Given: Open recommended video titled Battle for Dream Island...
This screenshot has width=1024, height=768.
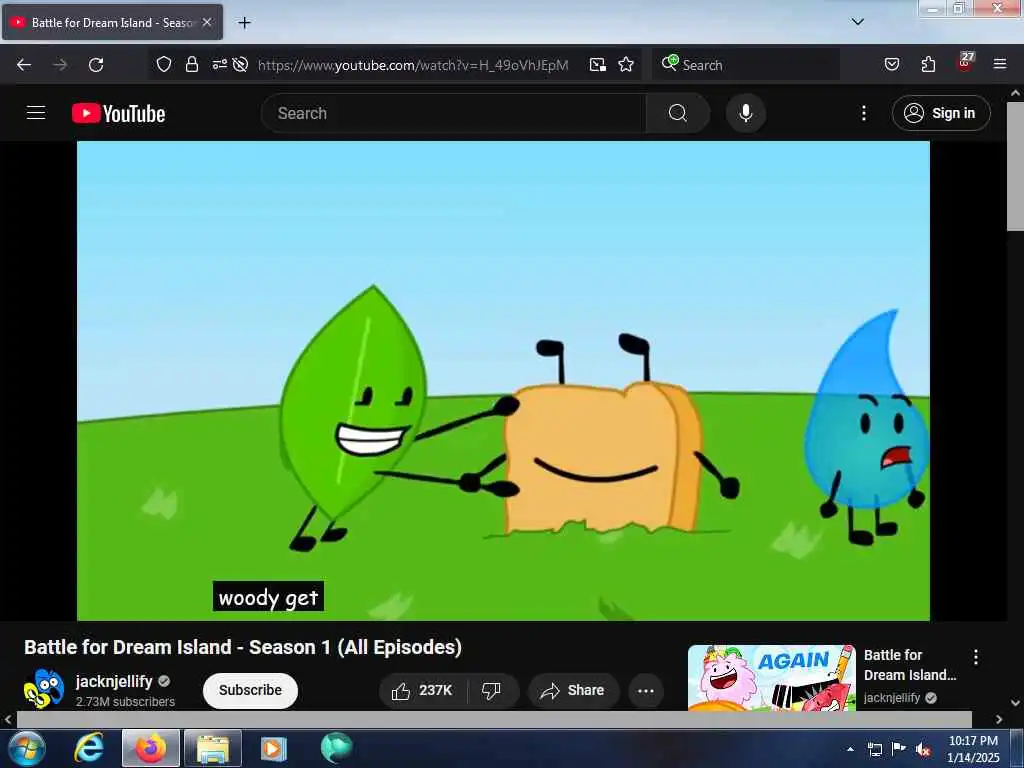Looking at the screenshot, I should [910, 665].
